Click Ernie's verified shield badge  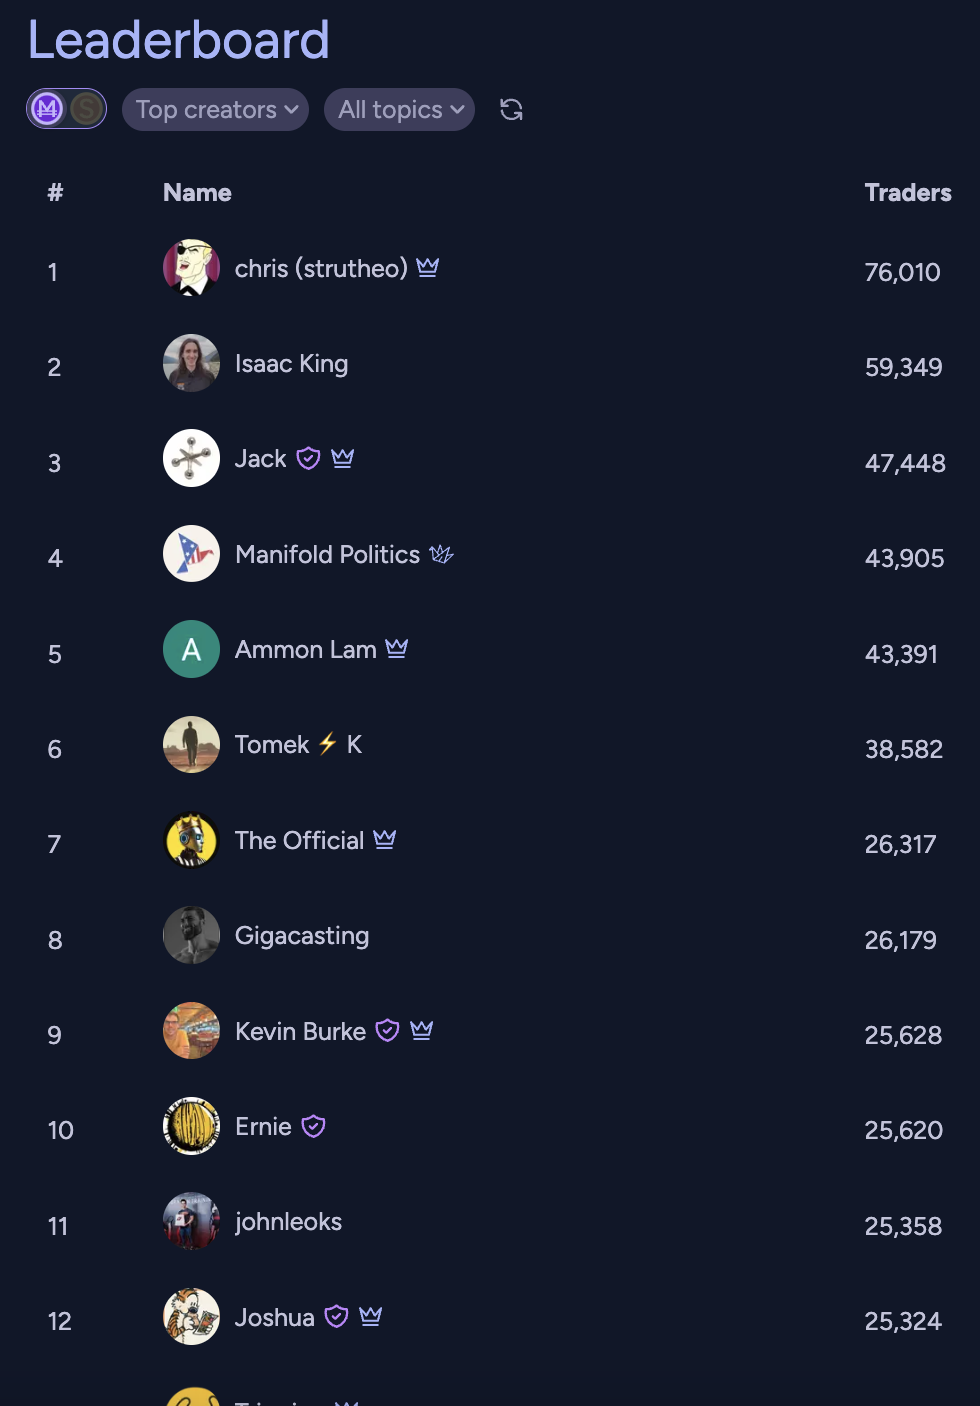[x=313, y=1126]
